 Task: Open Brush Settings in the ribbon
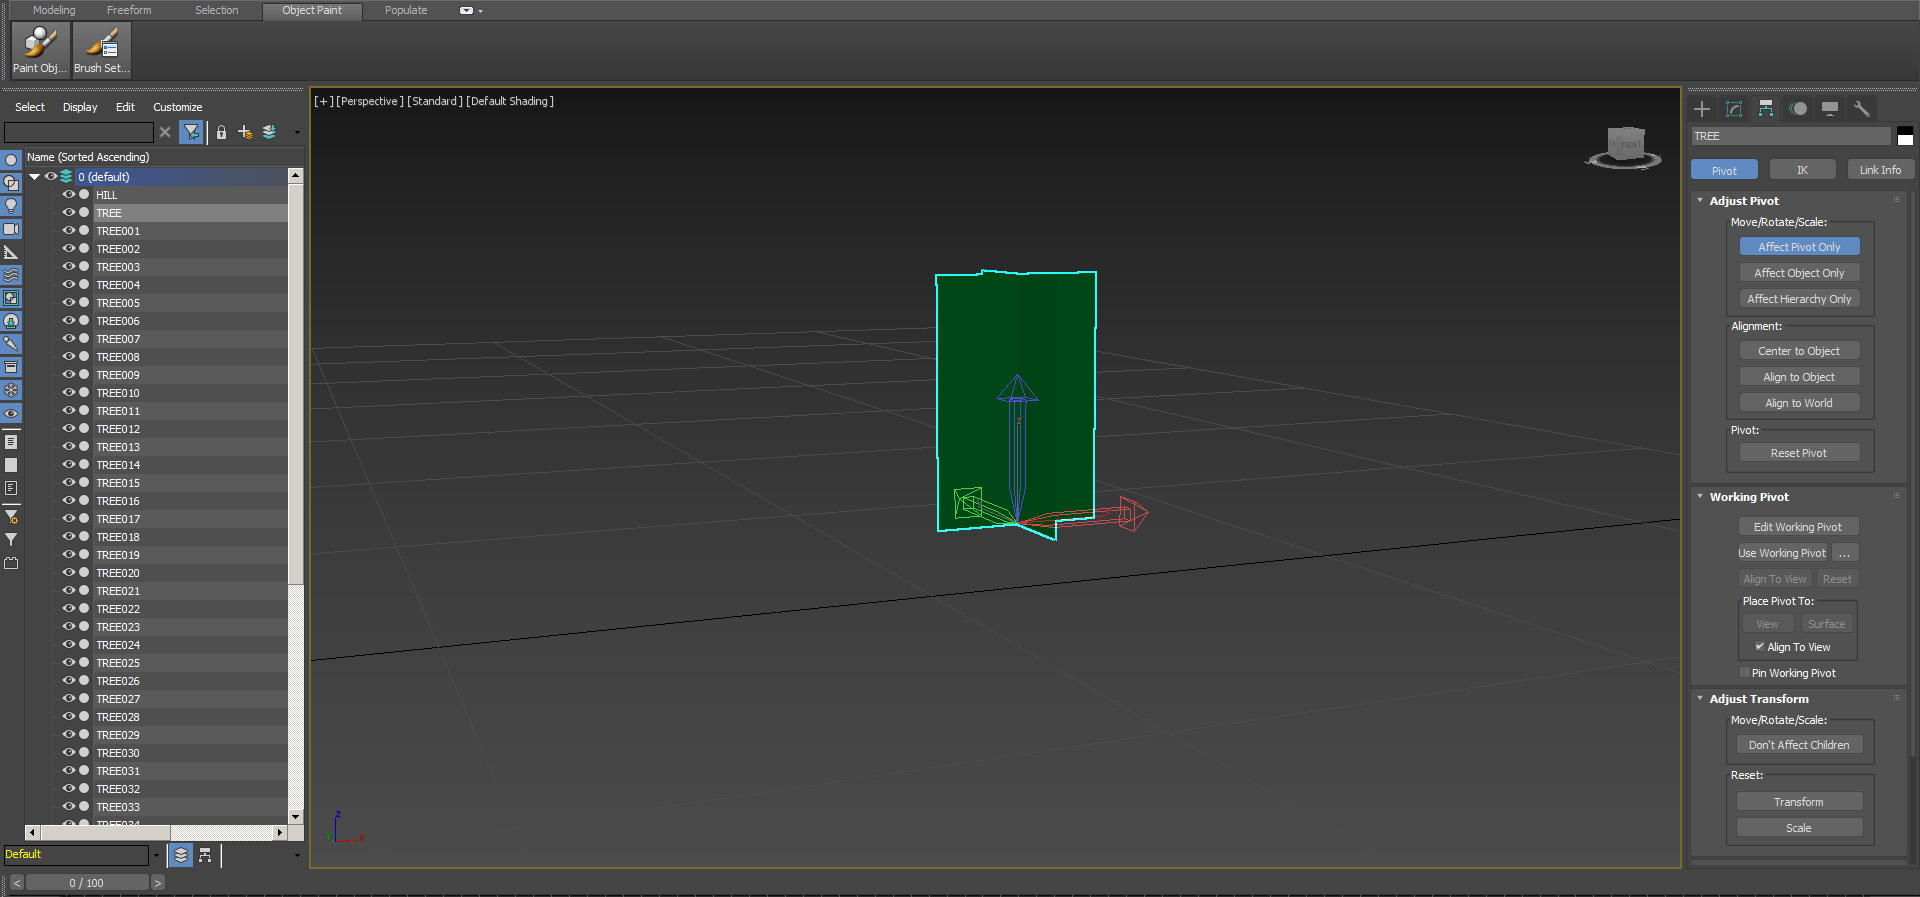(101, 49)
